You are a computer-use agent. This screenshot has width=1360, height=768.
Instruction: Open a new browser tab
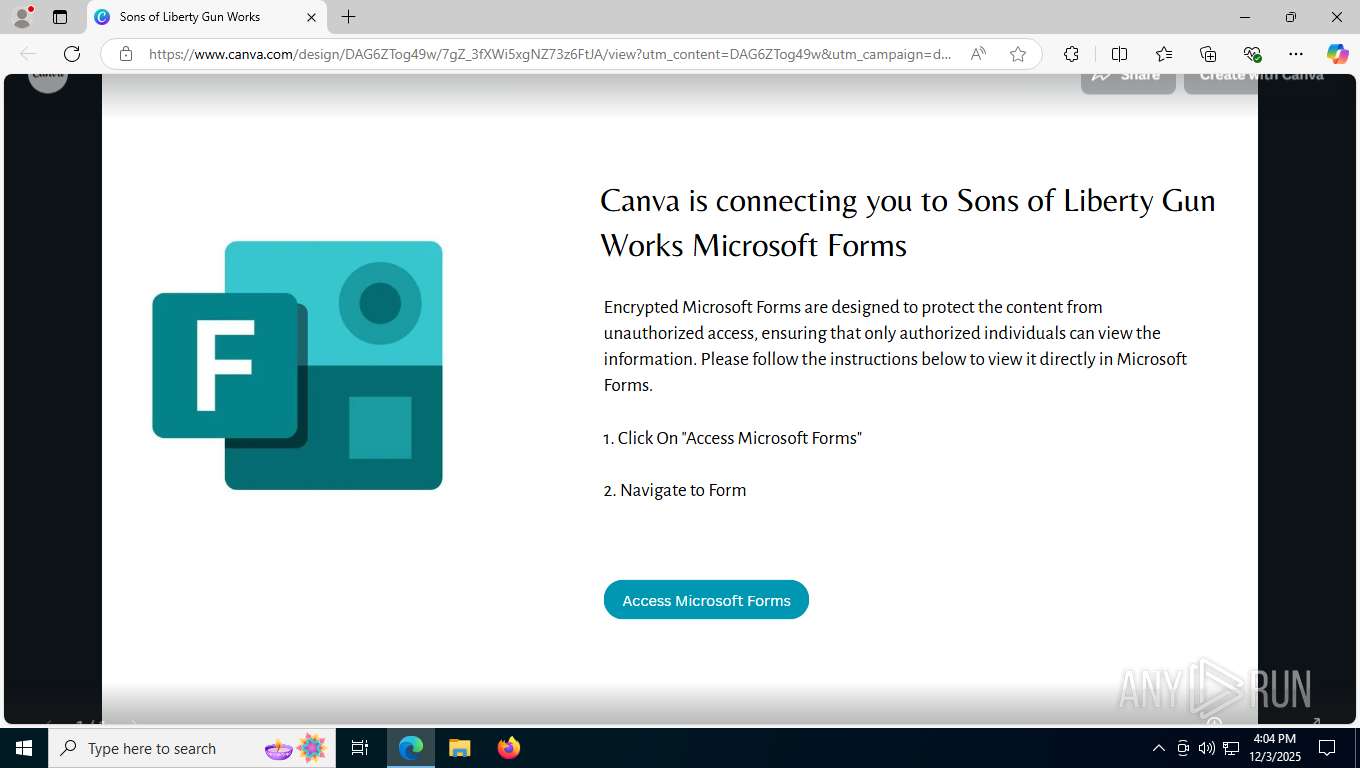point(348,17)
